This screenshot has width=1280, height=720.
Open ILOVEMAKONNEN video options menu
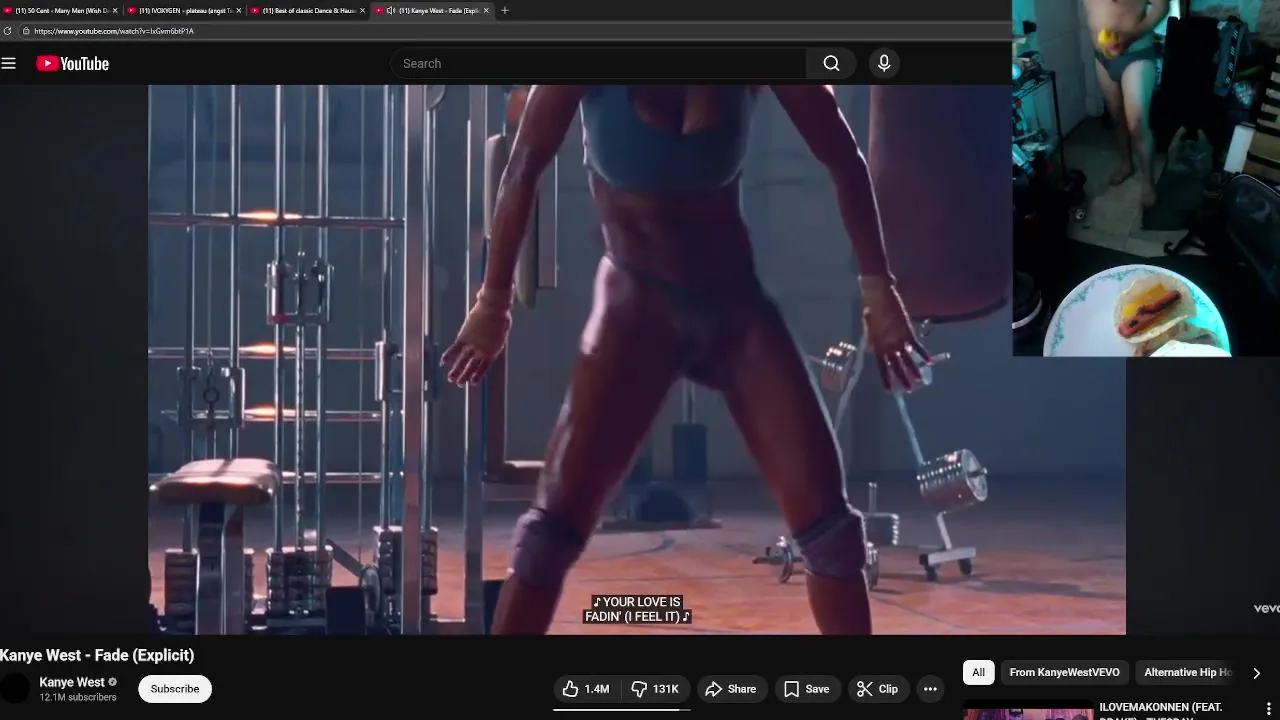1269,708
